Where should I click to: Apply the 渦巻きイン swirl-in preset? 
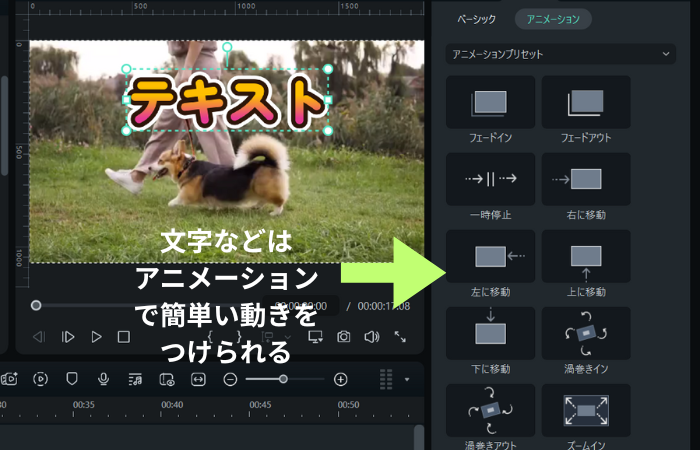pos(586,333)
